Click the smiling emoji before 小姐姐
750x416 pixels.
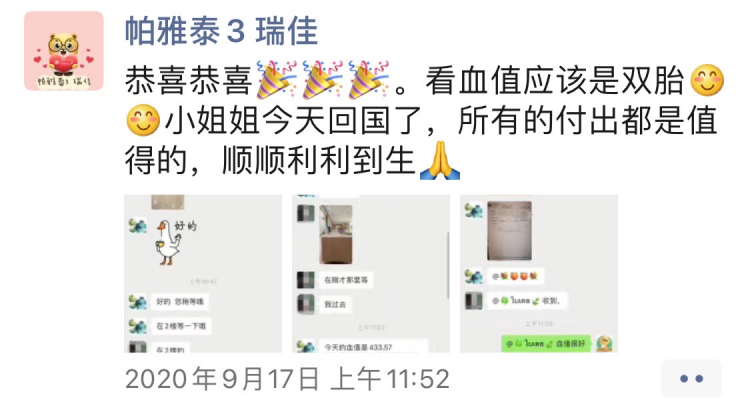pyautogui.click(x=143, y=120)
